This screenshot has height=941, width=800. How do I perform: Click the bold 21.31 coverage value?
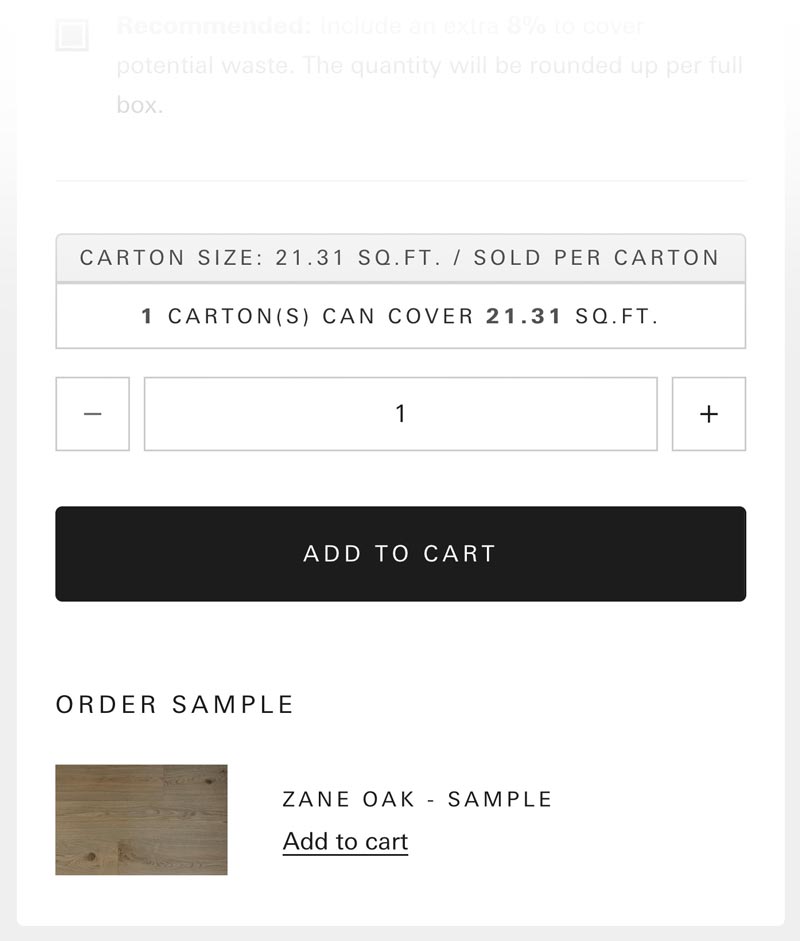523,317
